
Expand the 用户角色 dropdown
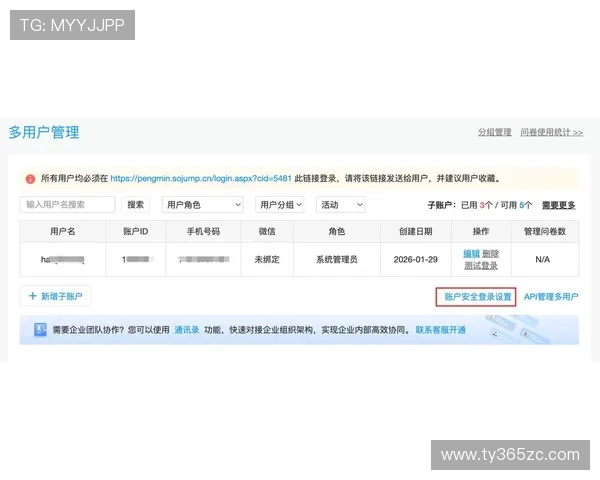click(202, 205)
